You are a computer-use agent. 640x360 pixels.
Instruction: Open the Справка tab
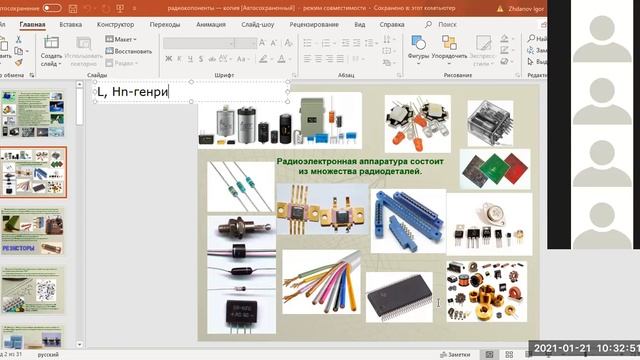[392, 24]
